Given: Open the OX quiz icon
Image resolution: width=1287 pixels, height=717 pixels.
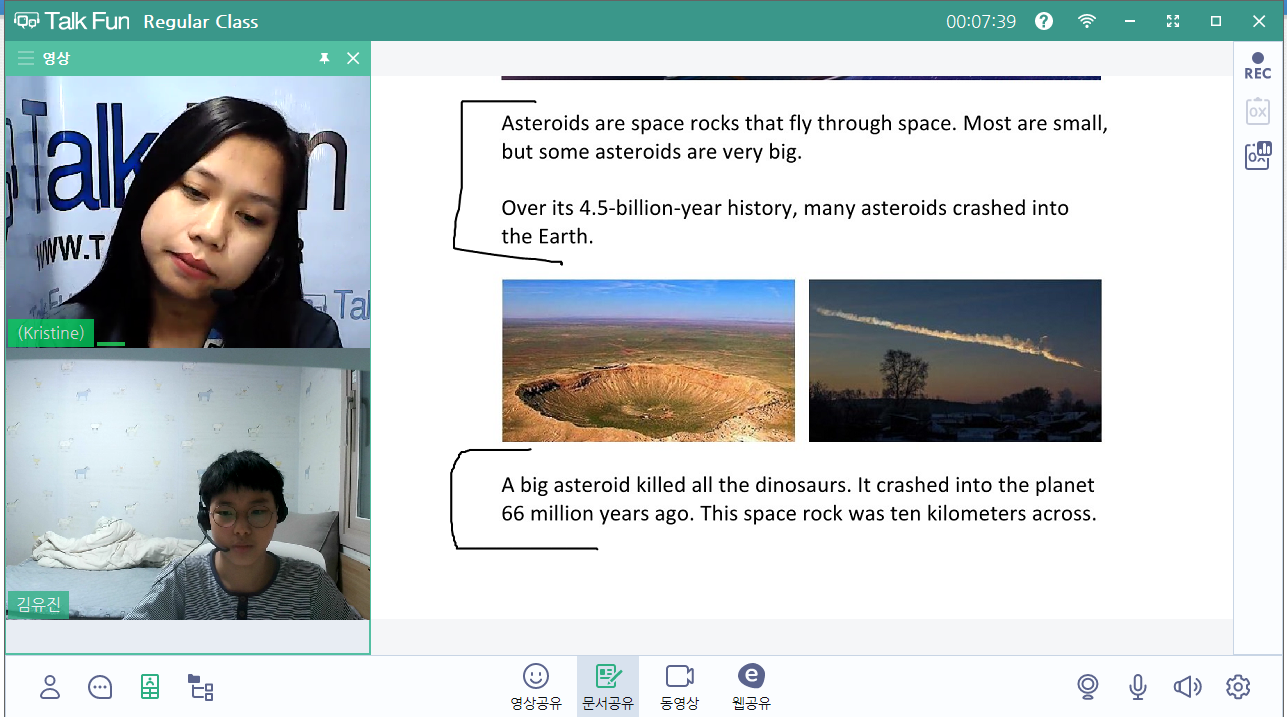Looking at the screenshot, I should click(x=1257, y=111).
